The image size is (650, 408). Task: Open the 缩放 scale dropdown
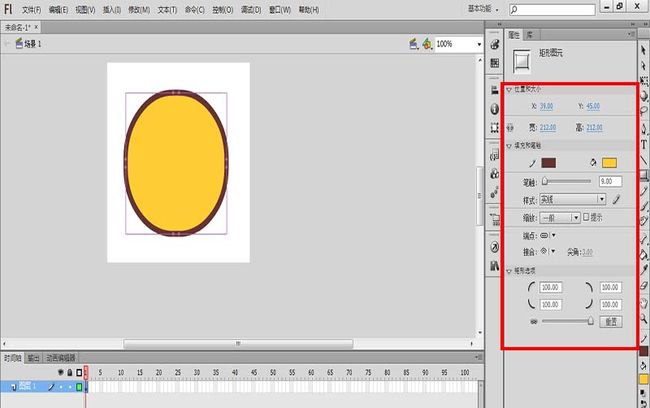[560, 218]
